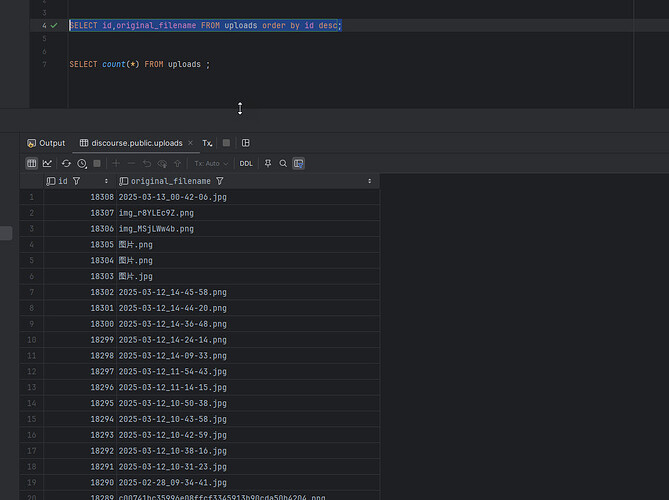This screenshot has width=669, height=500.
Task: Toggle the column filter panel icon
Action: click(x=298, y=163)
